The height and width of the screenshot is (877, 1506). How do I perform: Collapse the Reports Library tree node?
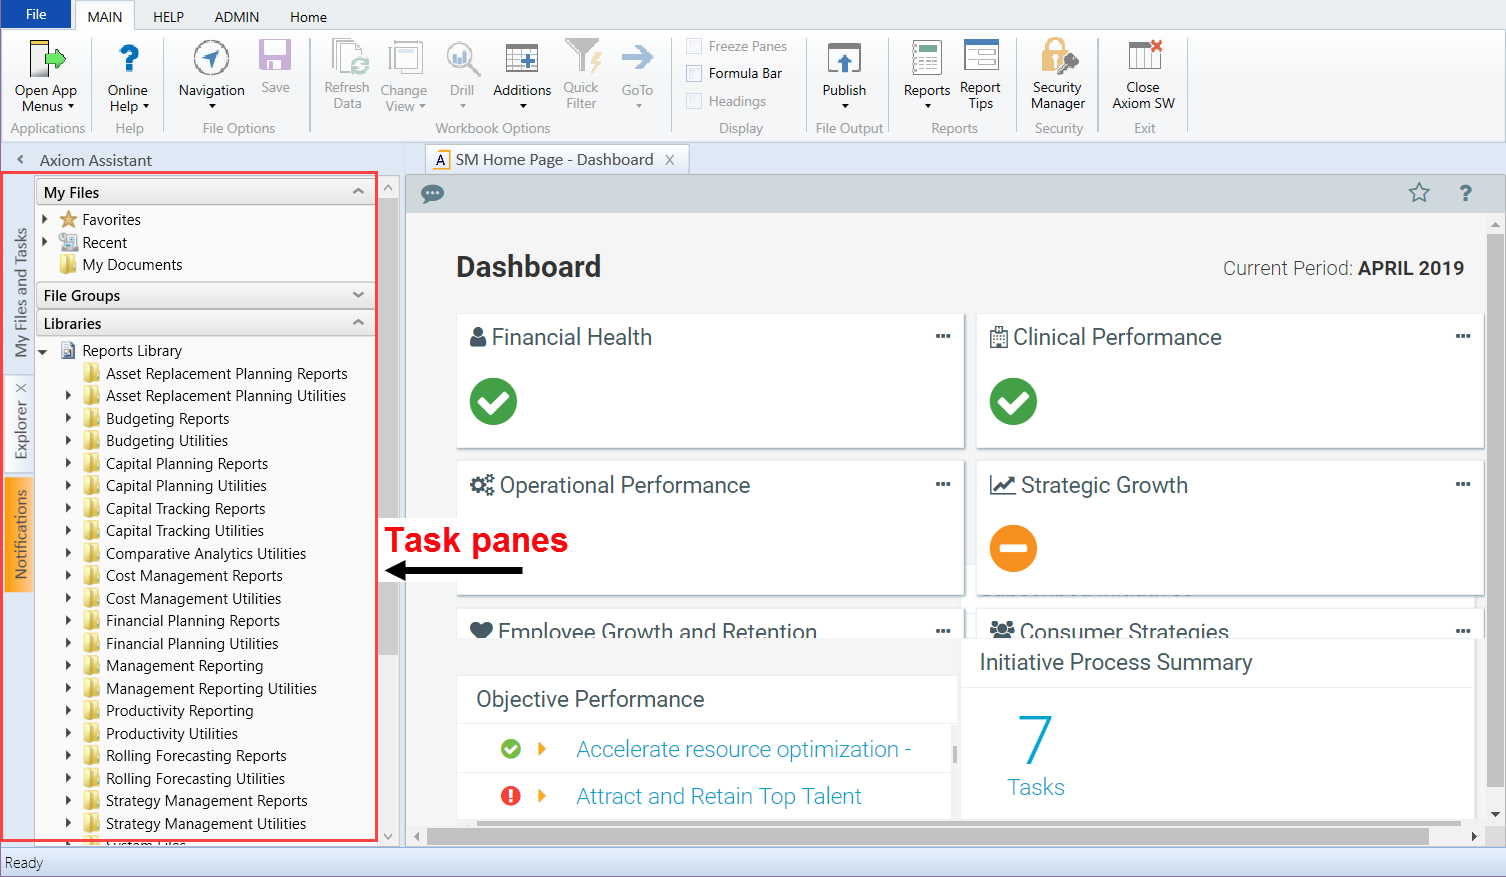click(x=43, y=352)
